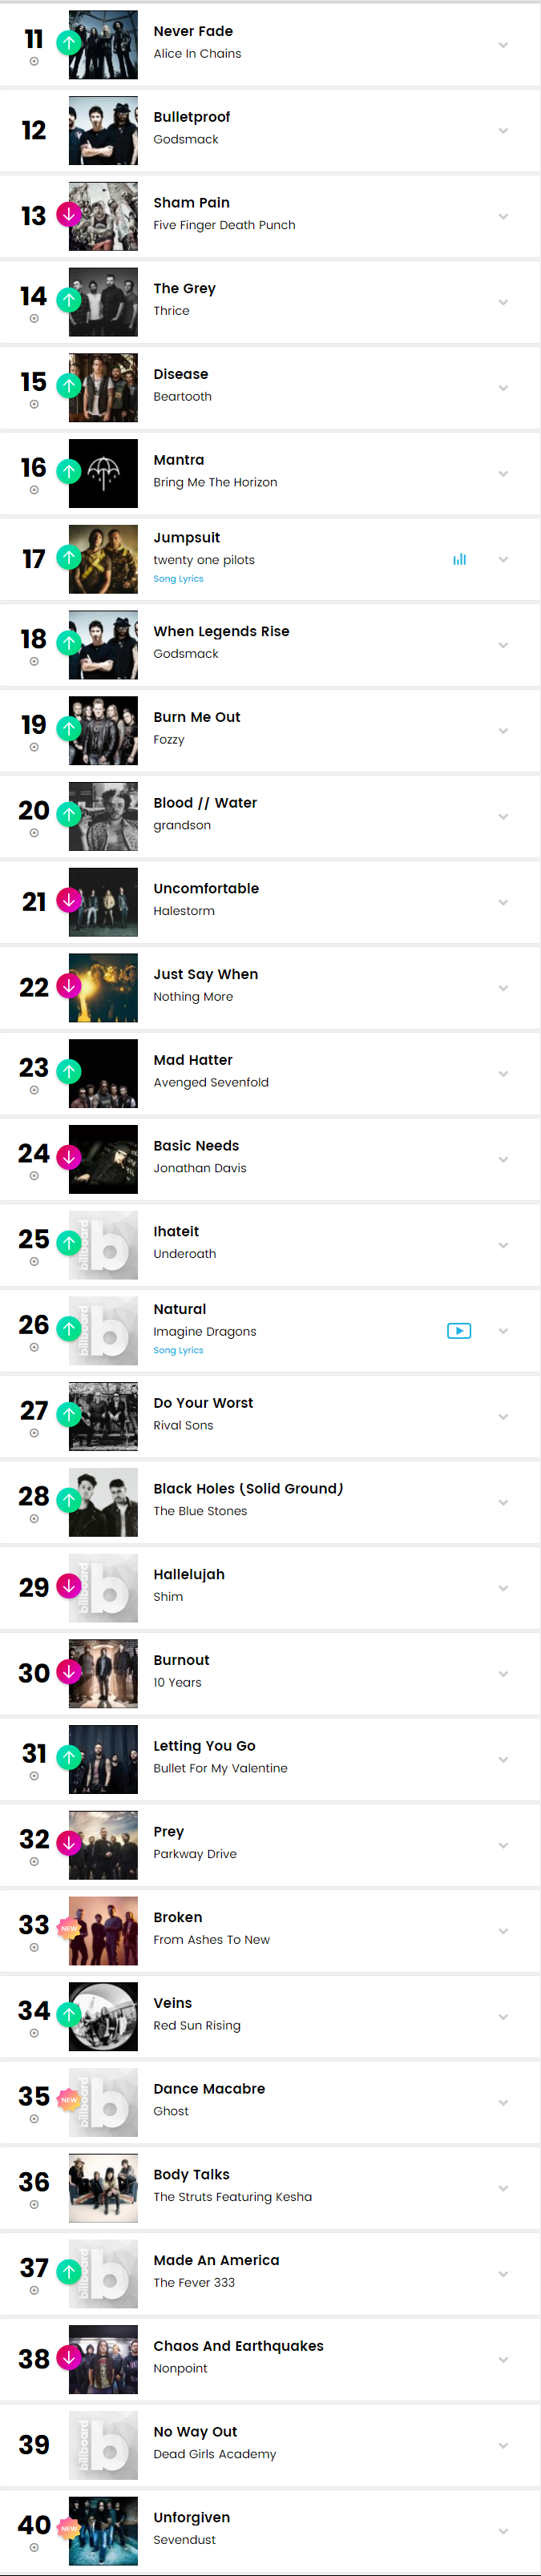The image size is (541, 2576).
Task: Click the NEW badge on Unforgiven
Action: coord(69,2528)
